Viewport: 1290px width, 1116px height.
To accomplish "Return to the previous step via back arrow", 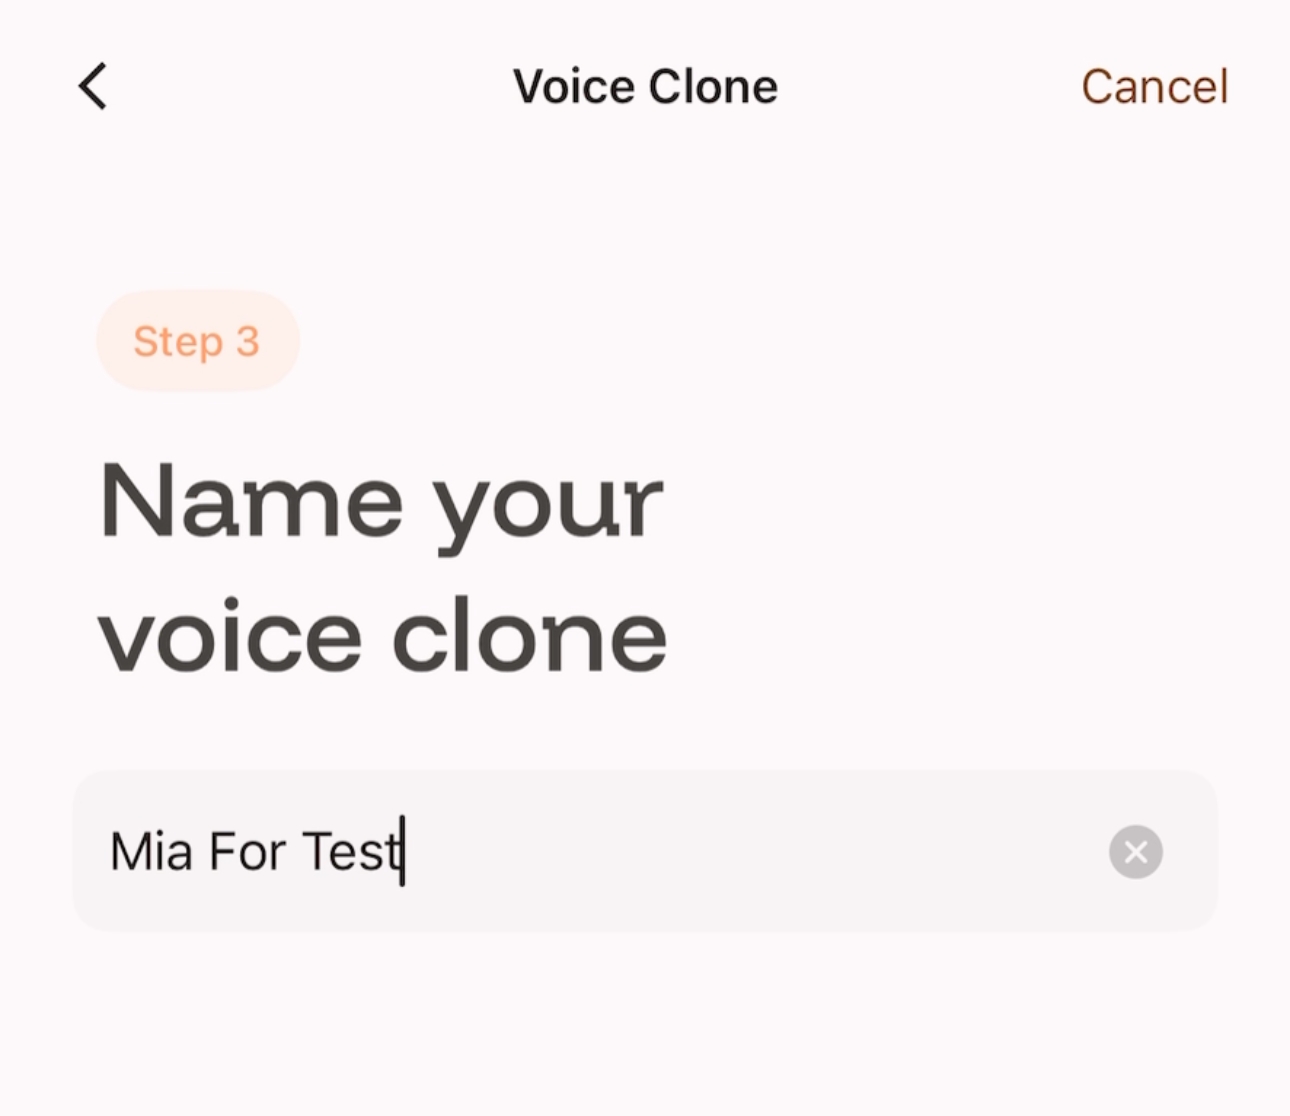I will [x=91, y=86].
